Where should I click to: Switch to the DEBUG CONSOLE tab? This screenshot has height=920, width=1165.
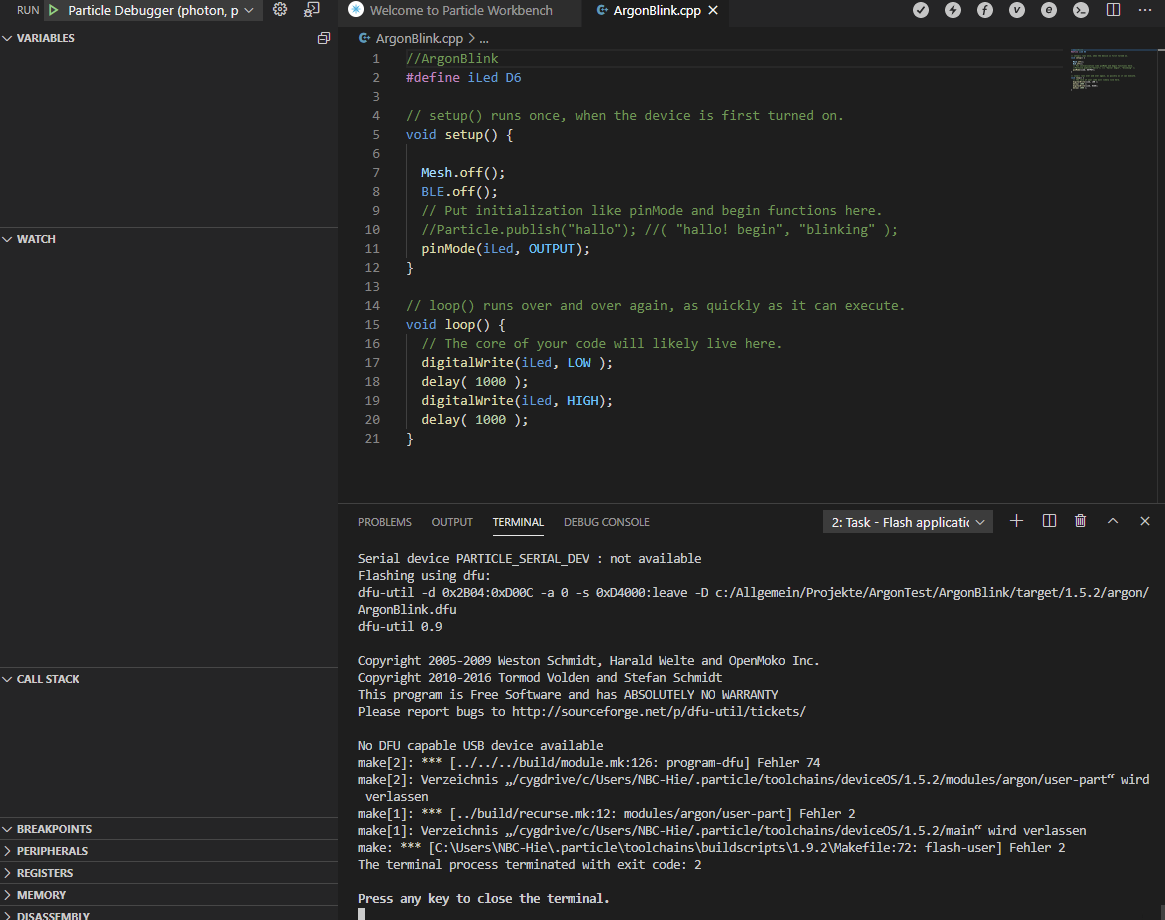606,522
